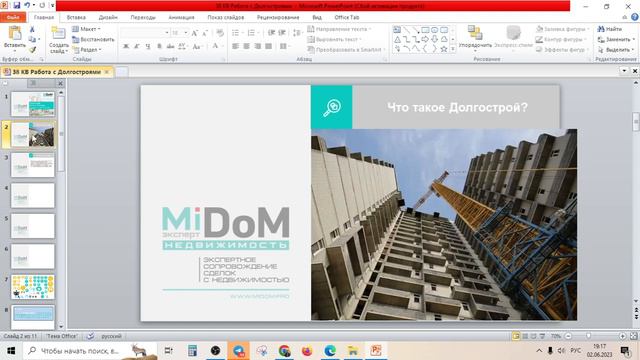This screenshot has width=640, height=360.
Task: Zoom in with the plus button
Action: pyautogui.click(x=622, y=336)
